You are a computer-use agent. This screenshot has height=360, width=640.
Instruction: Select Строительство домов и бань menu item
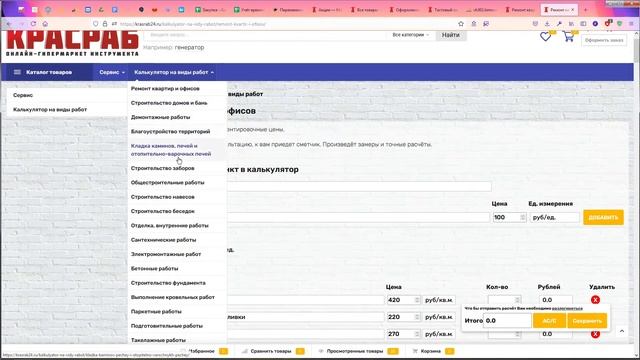tap(169, 103)
